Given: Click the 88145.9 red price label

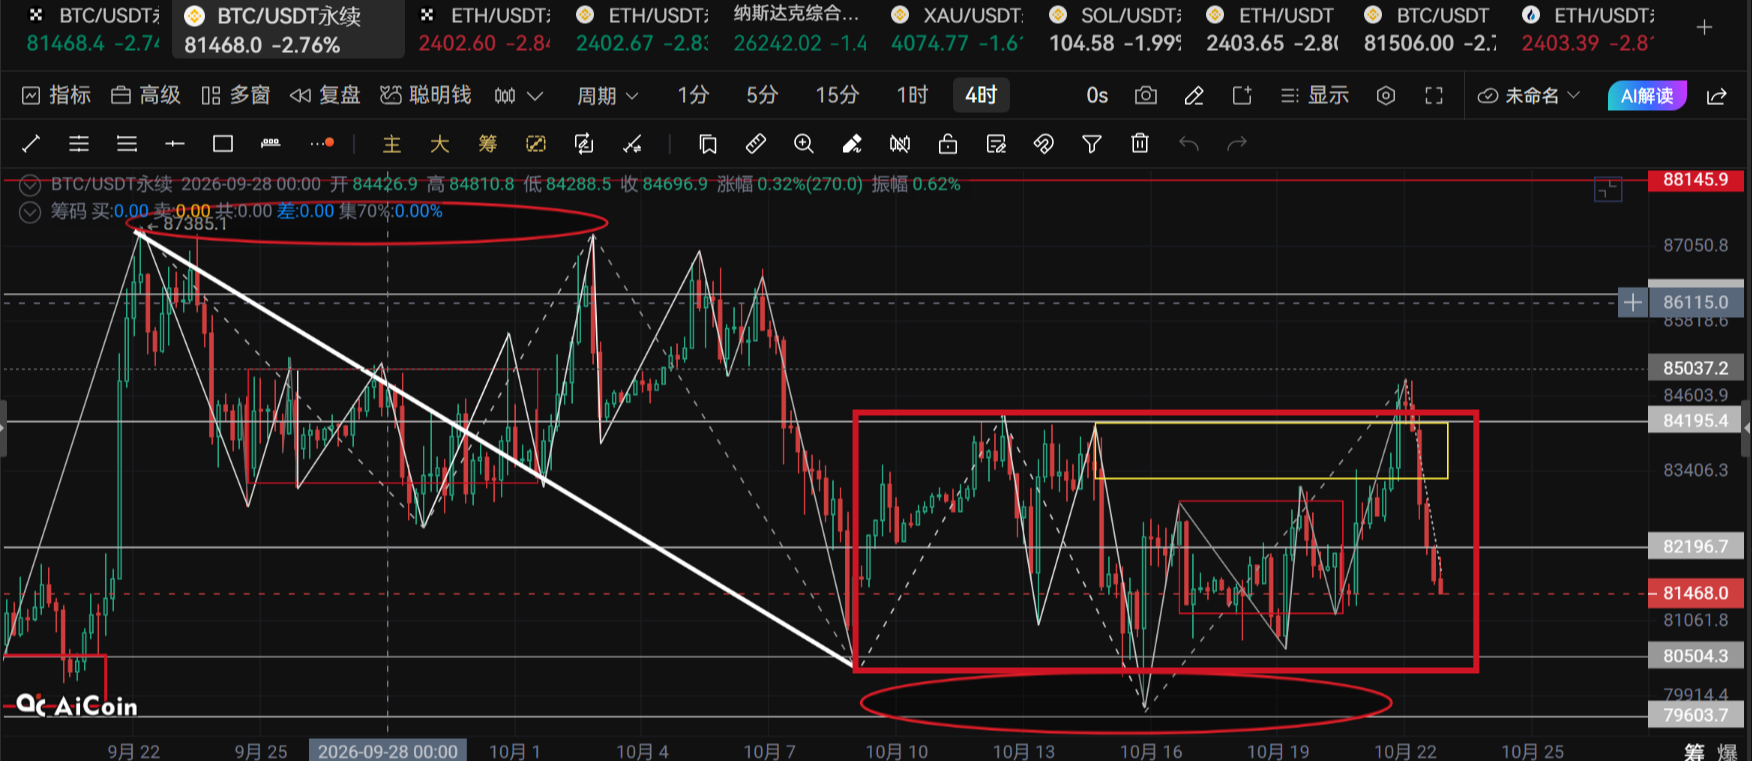Looking at the screenshot, I should tap(1695, 180).
